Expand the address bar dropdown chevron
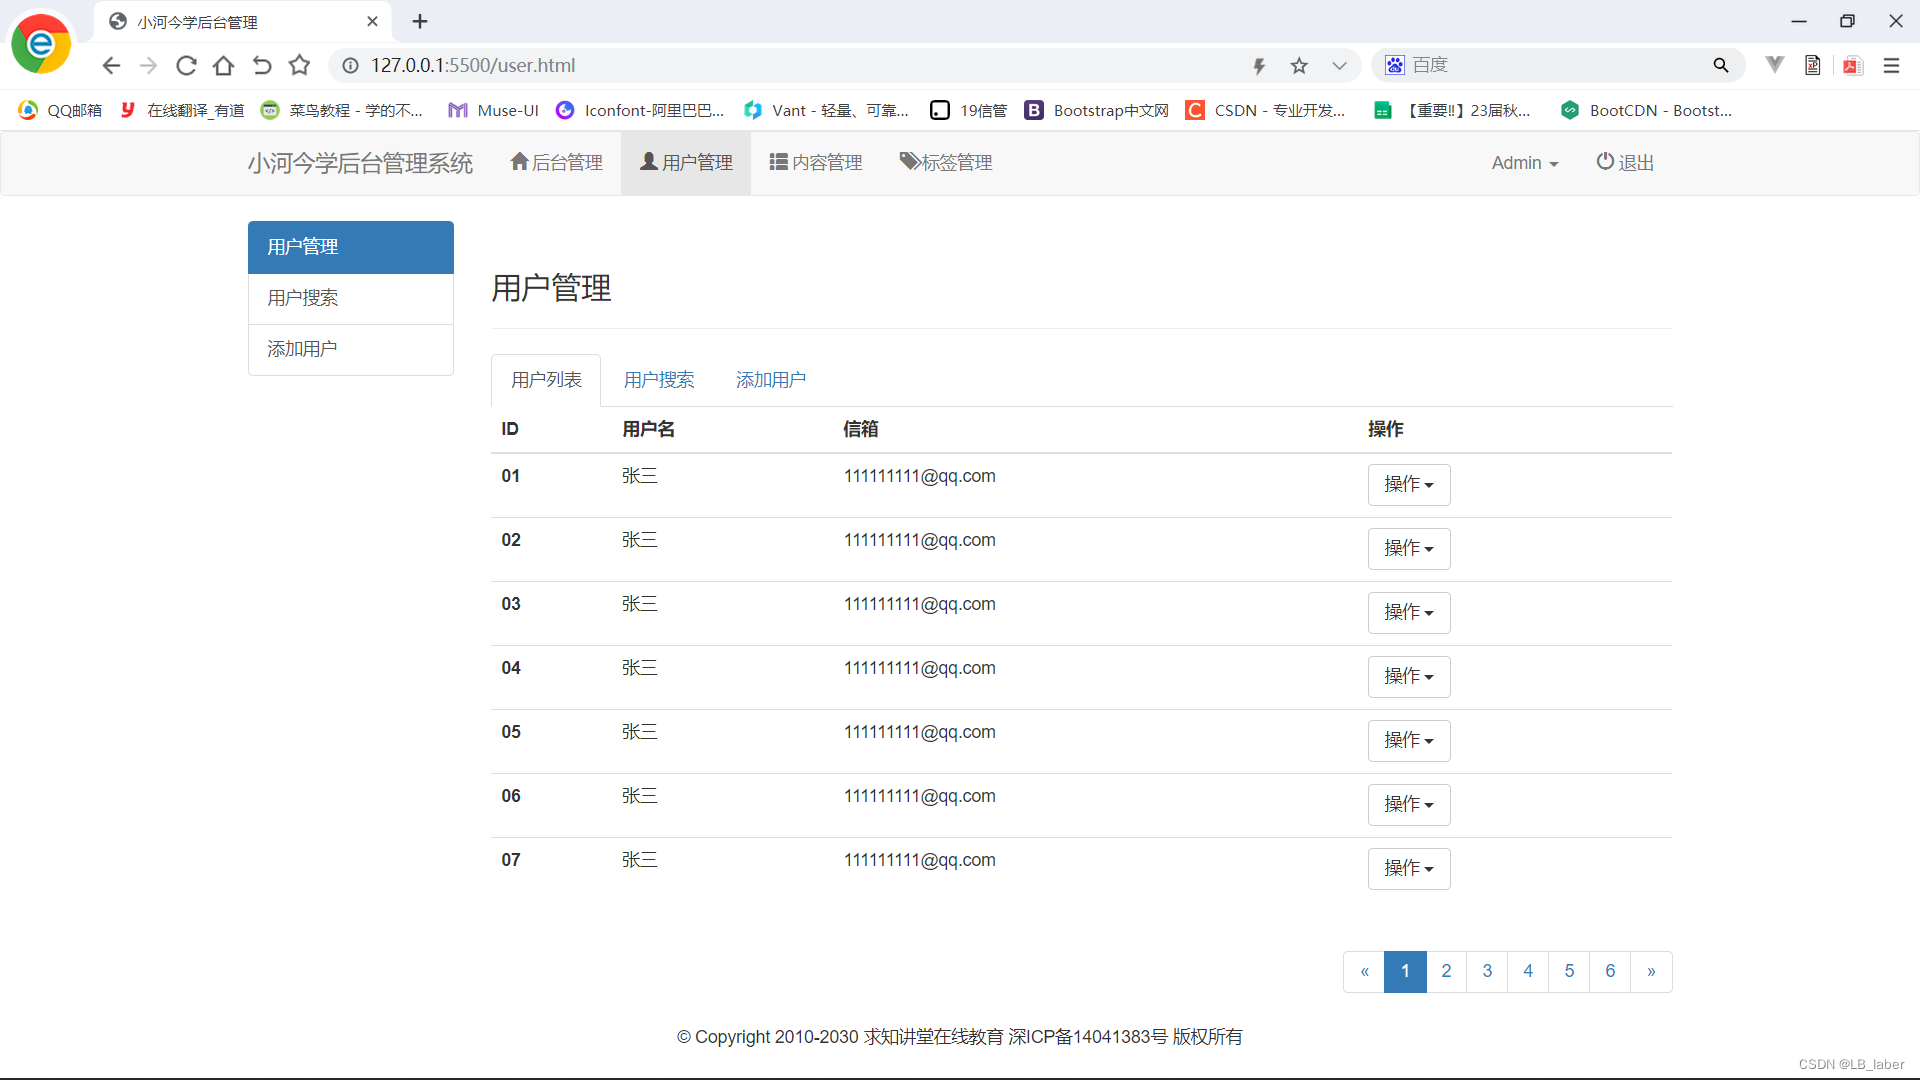Screen dimensions: 1920x1080 pyautogui.click(x=1339, y=66)
